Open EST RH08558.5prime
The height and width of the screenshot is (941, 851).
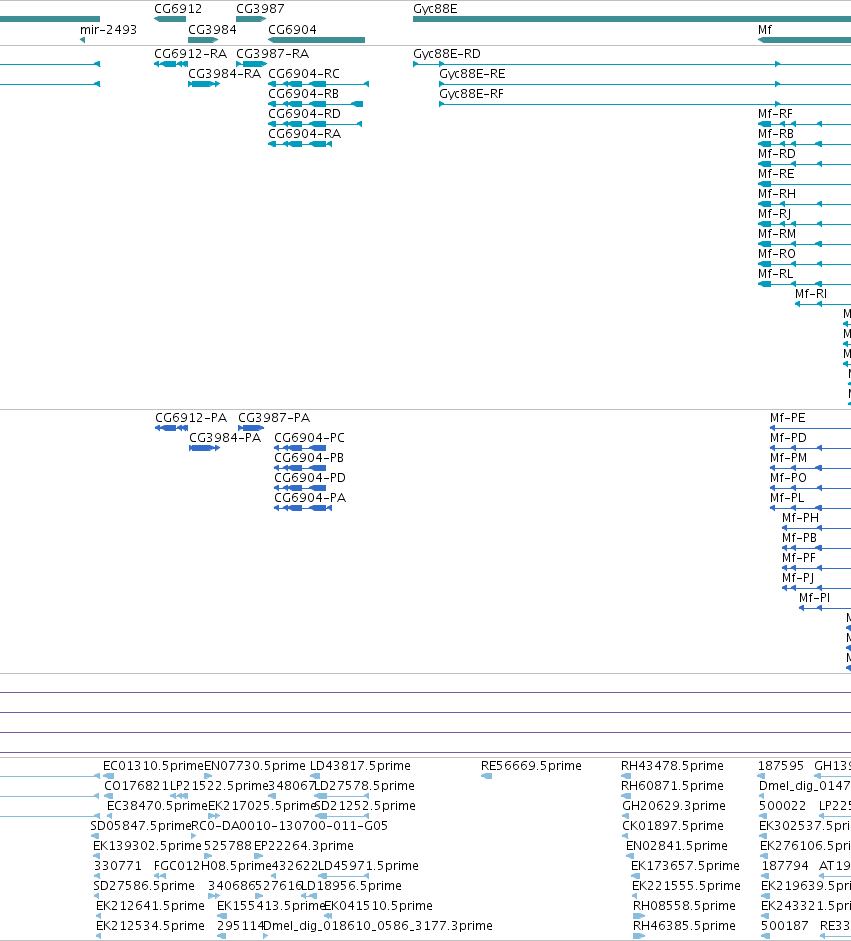pos(684,906)
